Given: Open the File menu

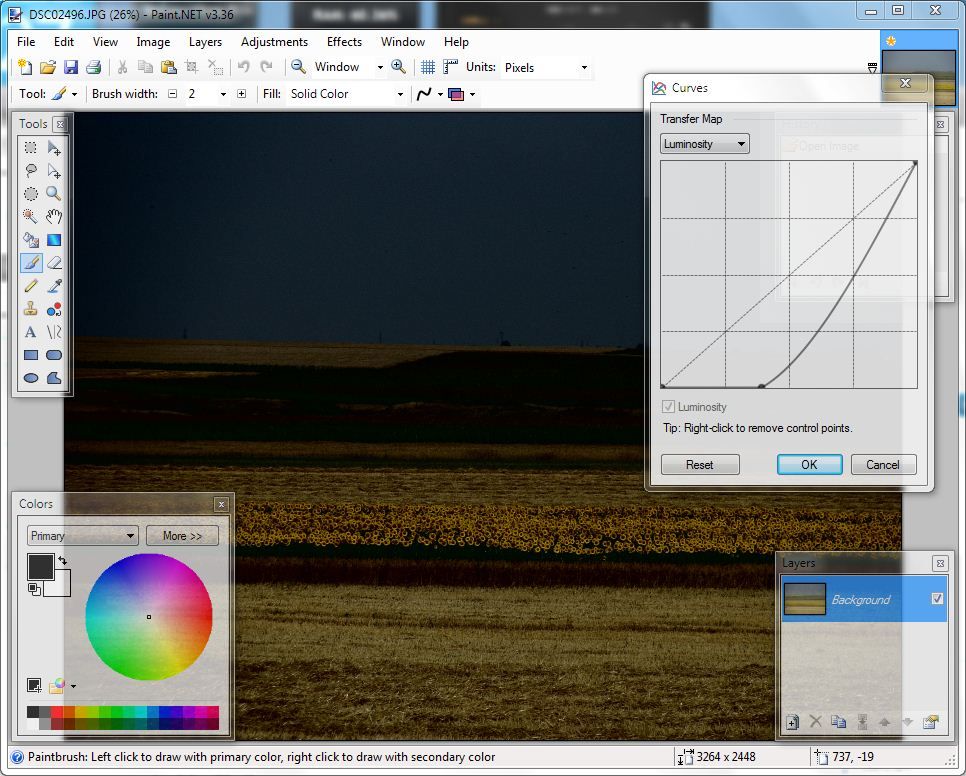Looking at the screenshot, I should point(26,42).
